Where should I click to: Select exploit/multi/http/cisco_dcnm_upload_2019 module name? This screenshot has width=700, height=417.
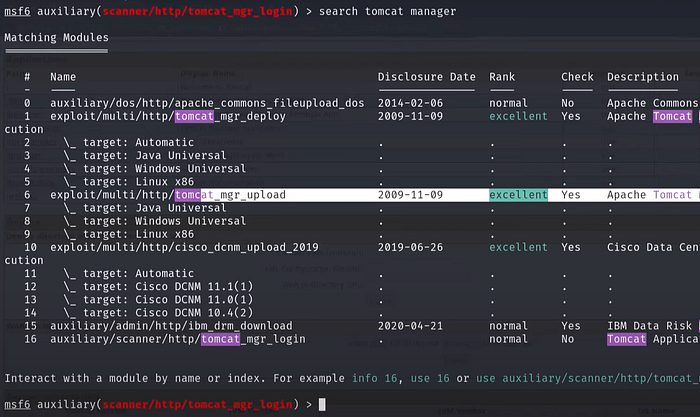184,247
